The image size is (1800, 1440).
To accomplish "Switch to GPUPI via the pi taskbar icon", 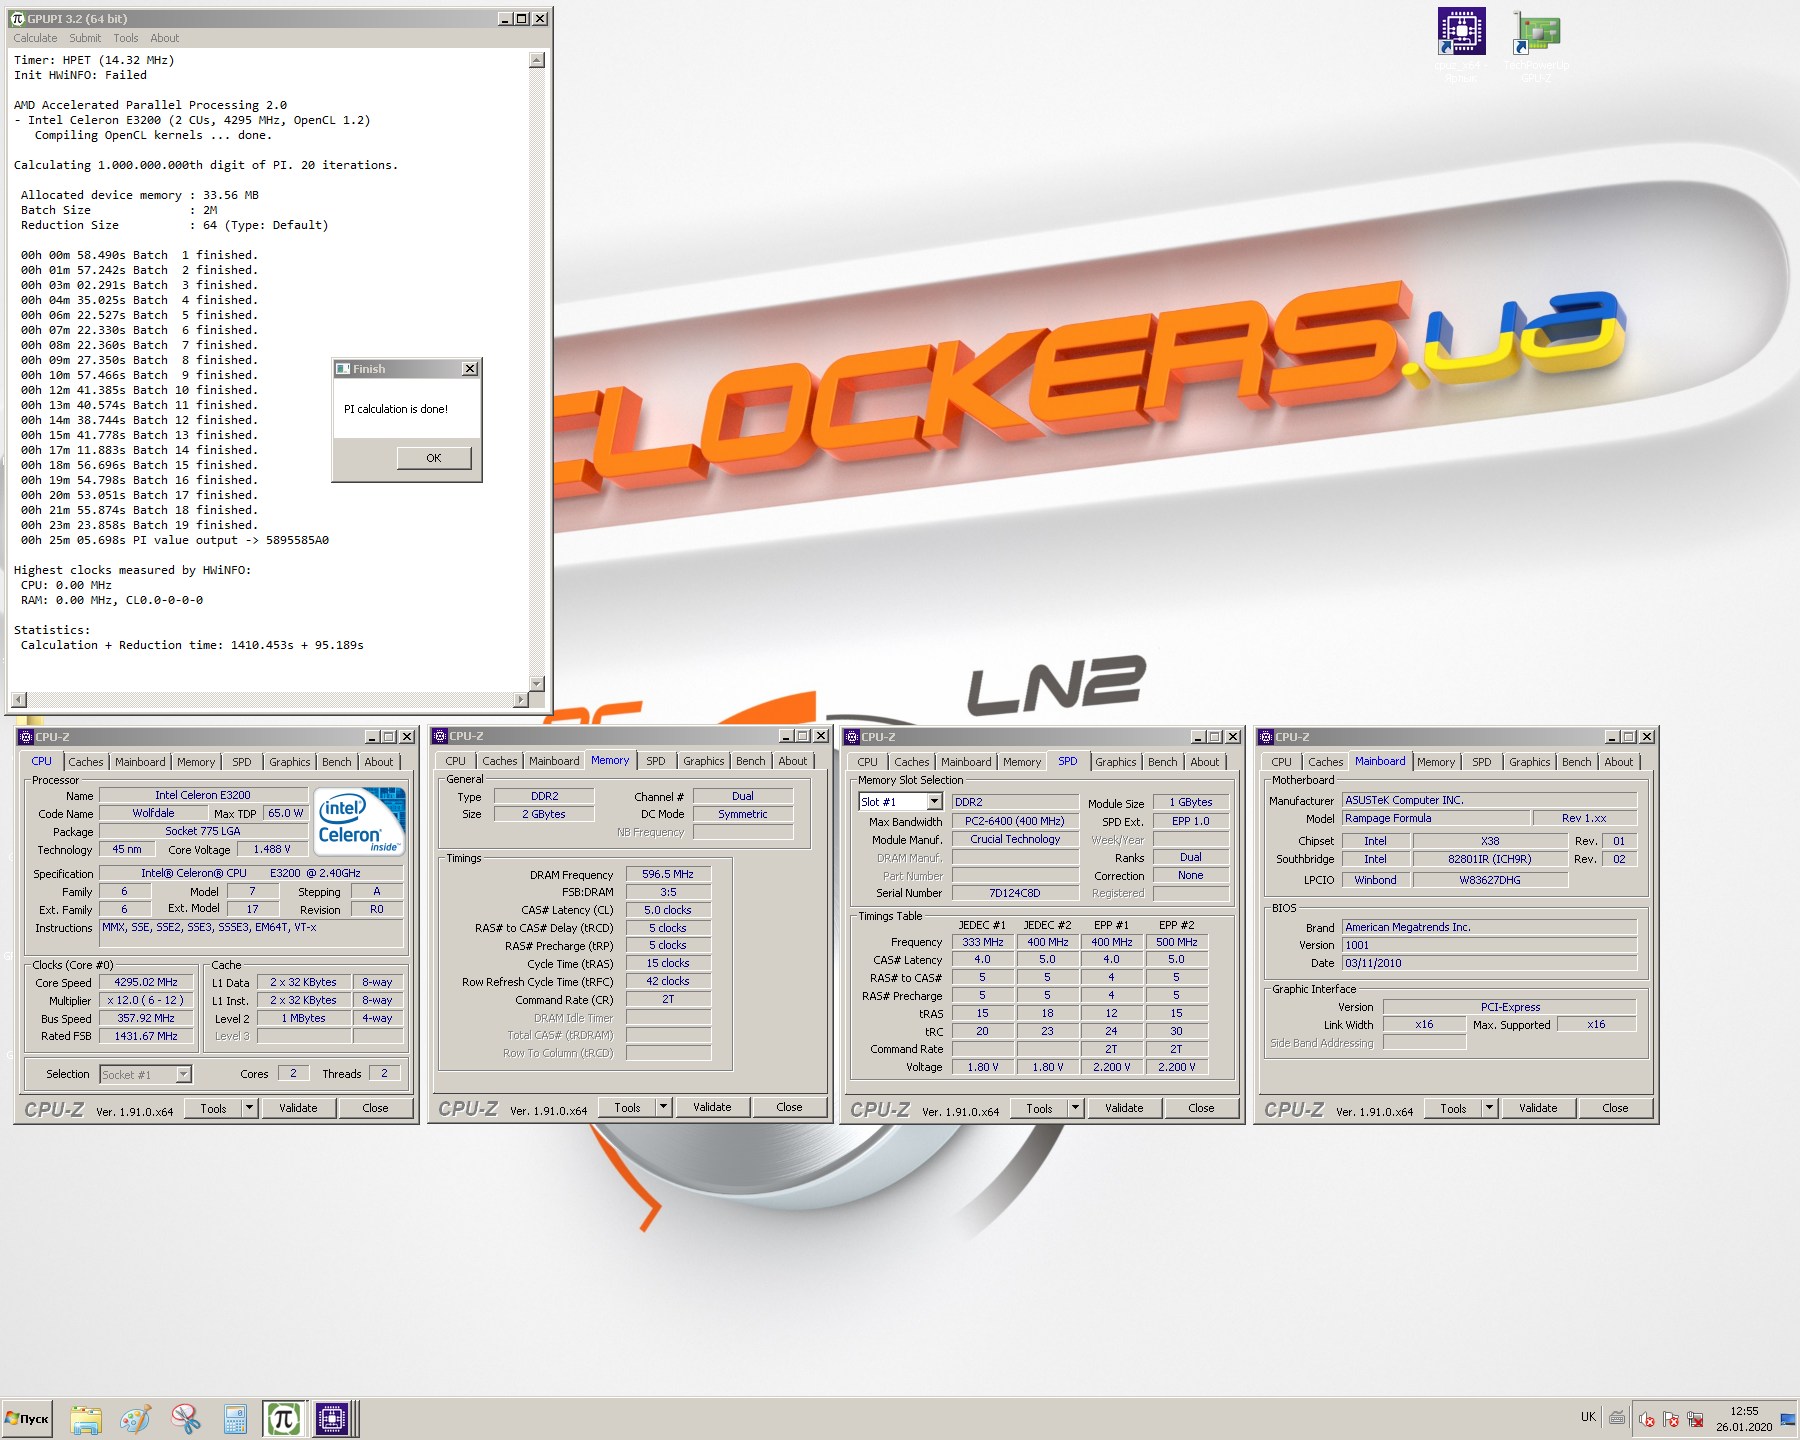I will pyautogui.click(x=283, y=1419).
